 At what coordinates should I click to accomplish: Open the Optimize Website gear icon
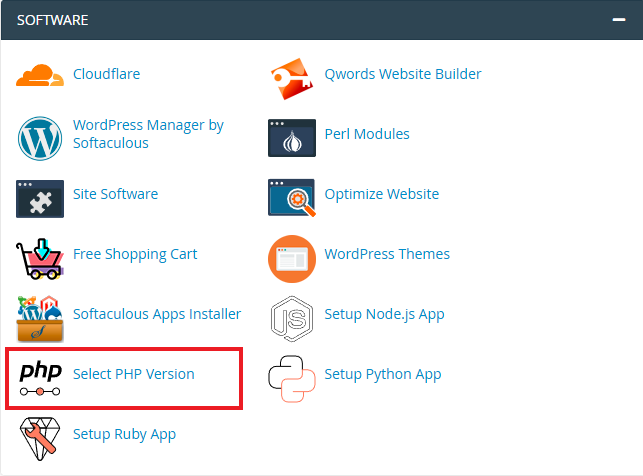pos(292,196)
